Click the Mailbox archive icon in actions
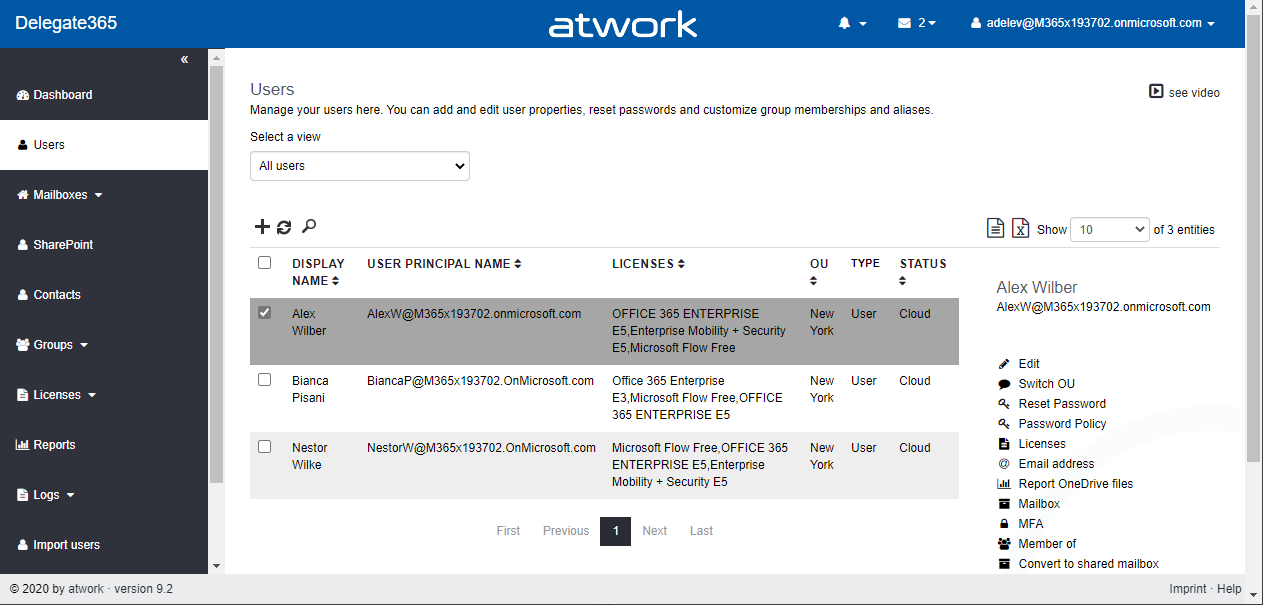1263x605 pixels. 1004,504
